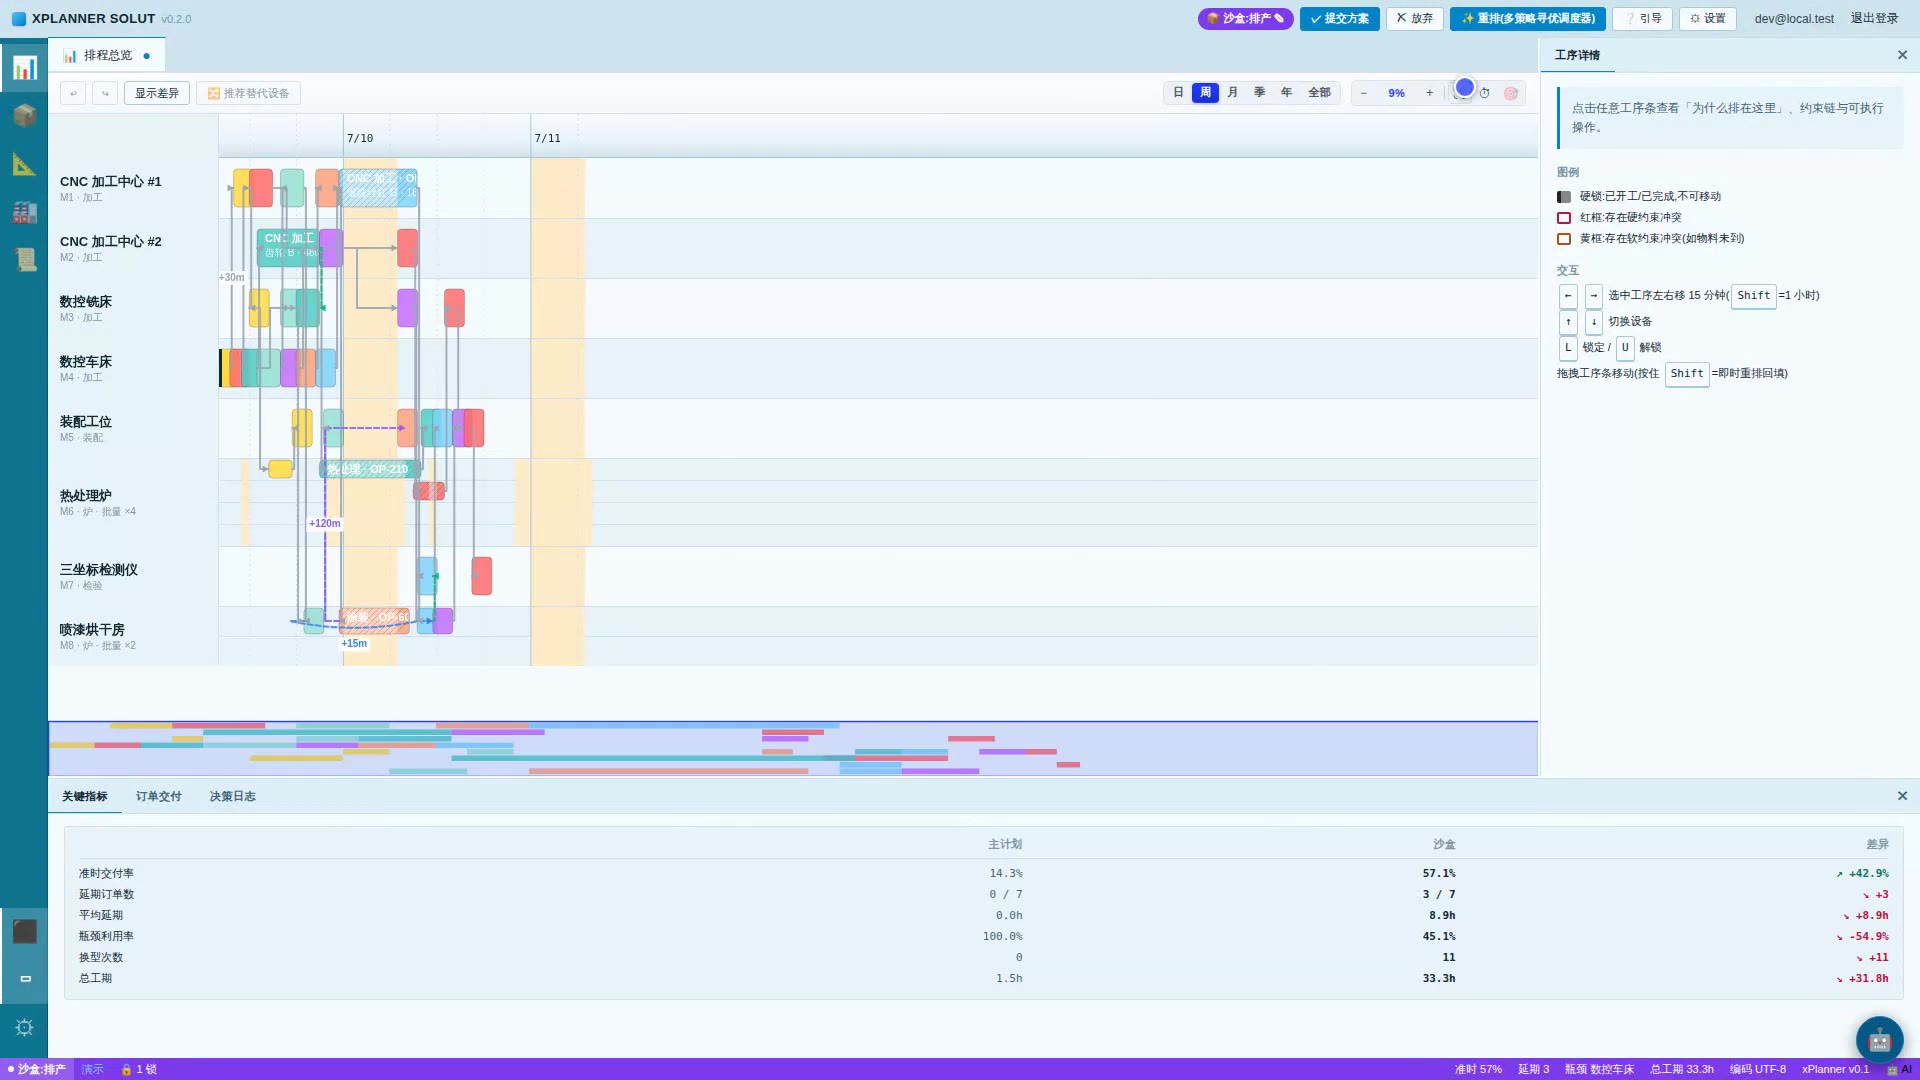
Task: Click the 放弃 button
Action: pos(1415,18)
